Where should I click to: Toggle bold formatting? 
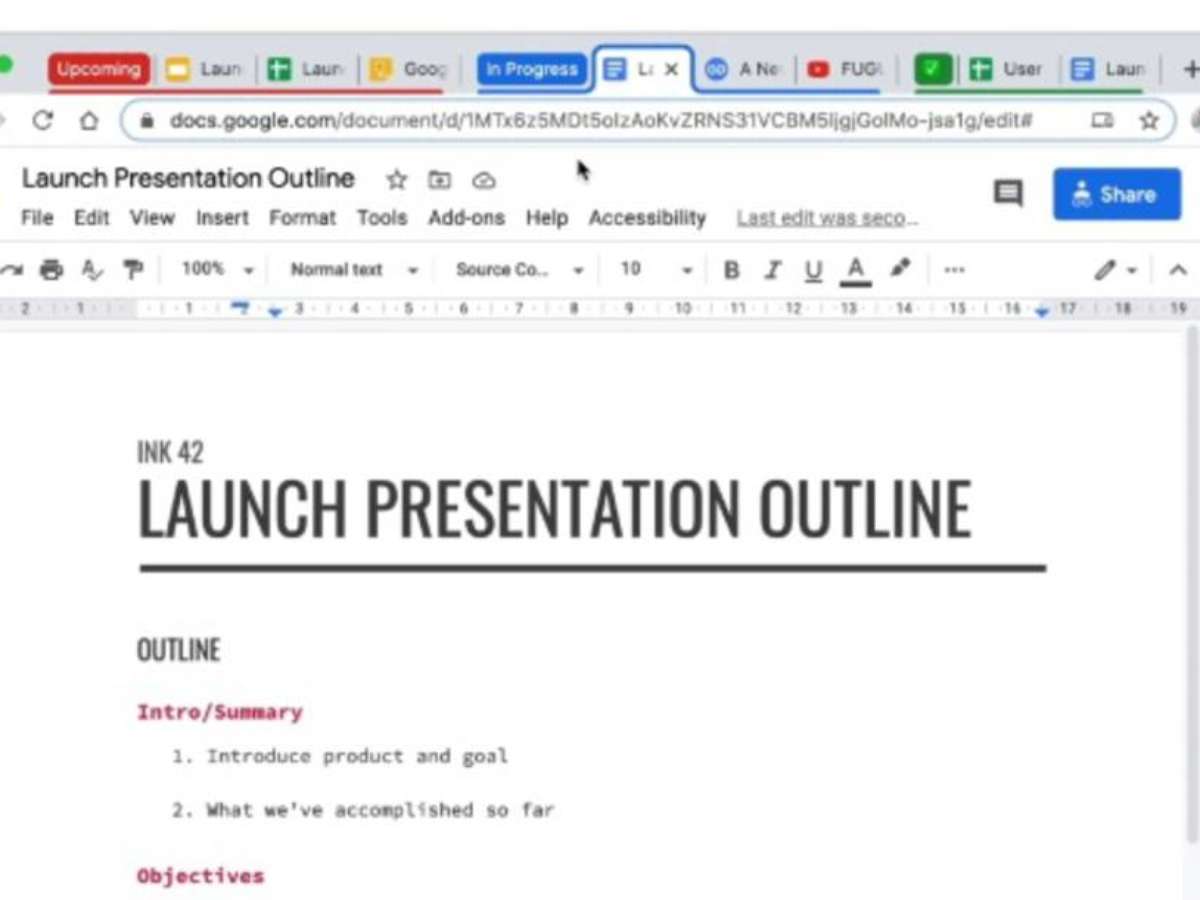point(731,270)
